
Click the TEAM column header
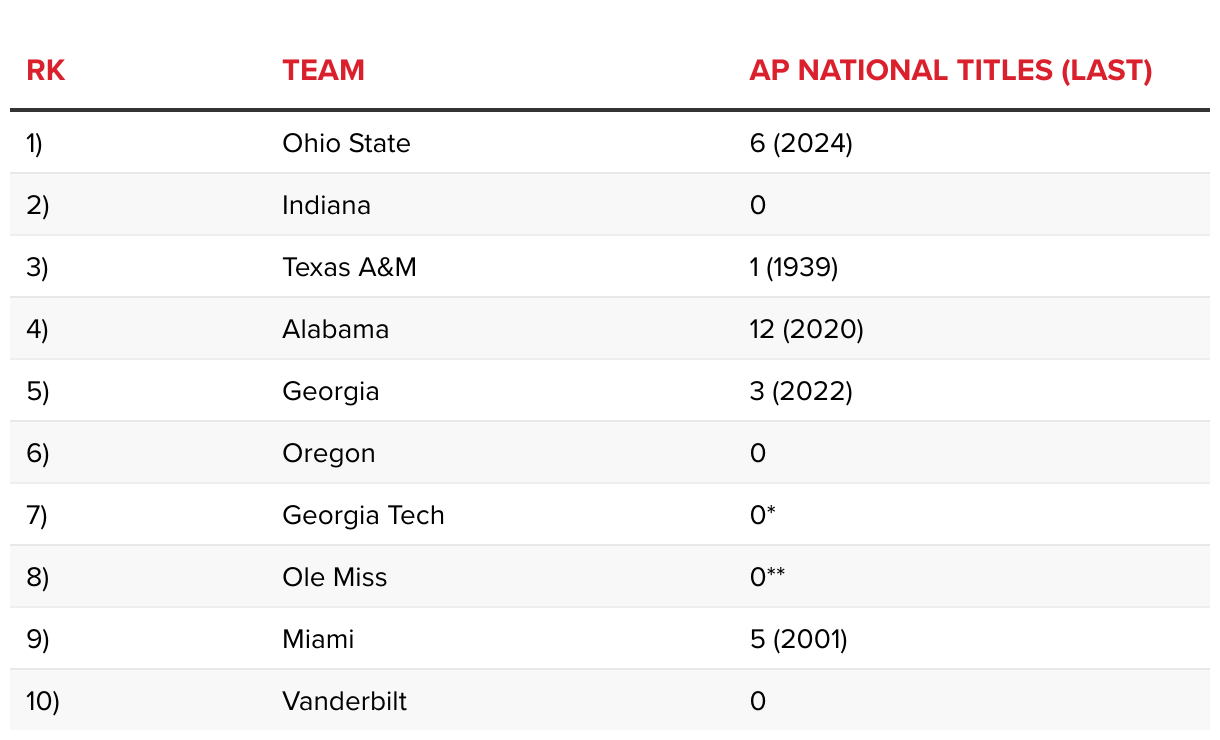pyautogui.click(x=323, y=71)
